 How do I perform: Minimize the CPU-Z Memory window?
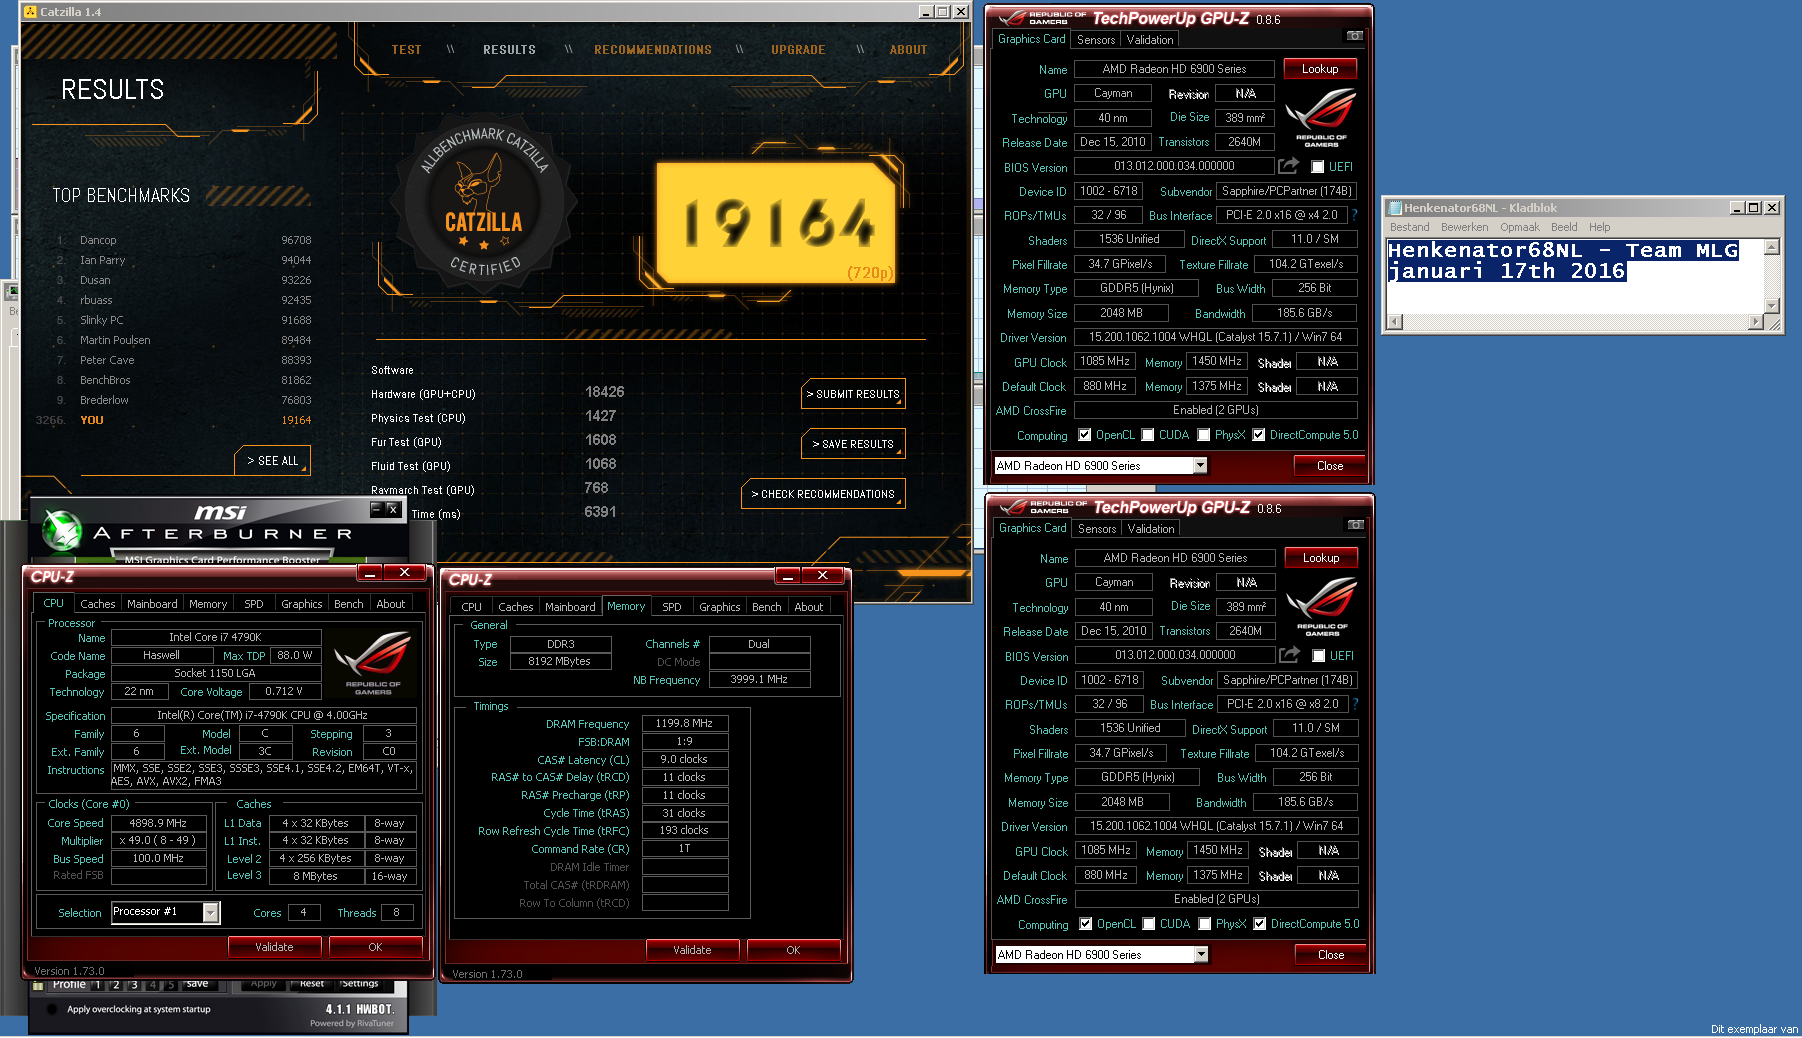pos(788,575)
